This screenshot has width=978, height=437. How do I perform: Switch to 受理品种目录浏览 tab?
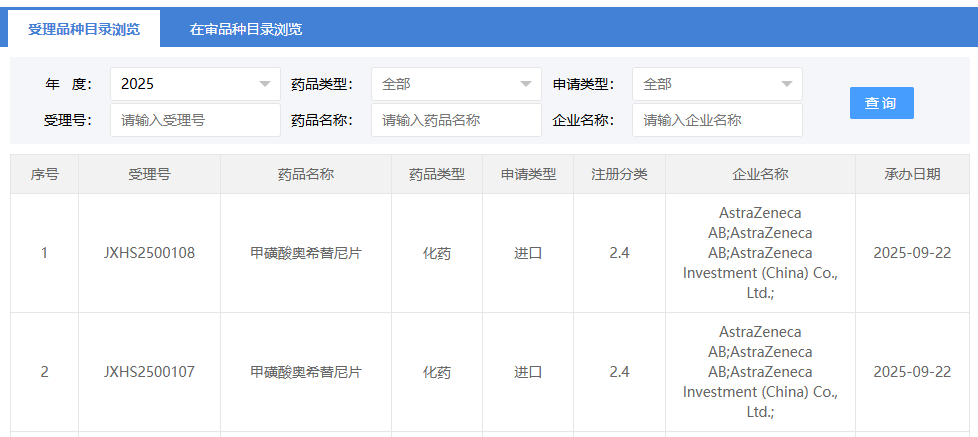pos(84,29)
